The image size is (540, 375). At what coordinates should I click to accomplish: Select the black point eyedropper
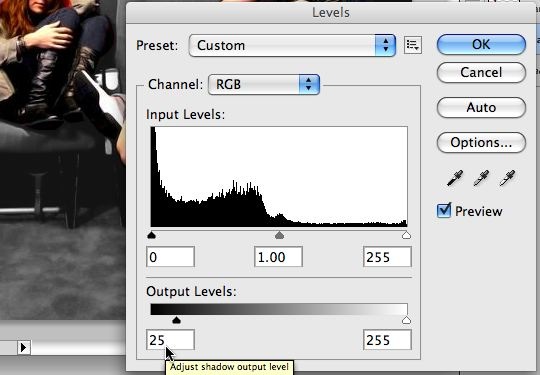click(455, 178)
